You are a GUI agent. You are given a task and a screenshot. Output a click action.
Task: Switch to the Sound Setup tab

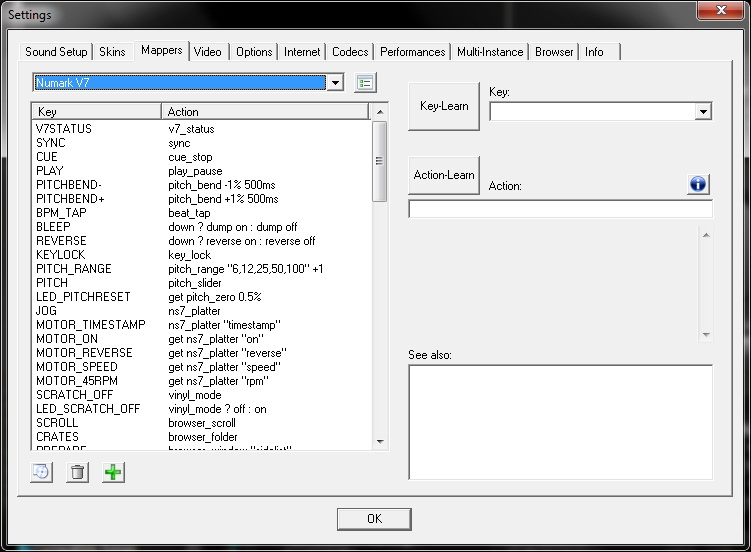(57, 52)
